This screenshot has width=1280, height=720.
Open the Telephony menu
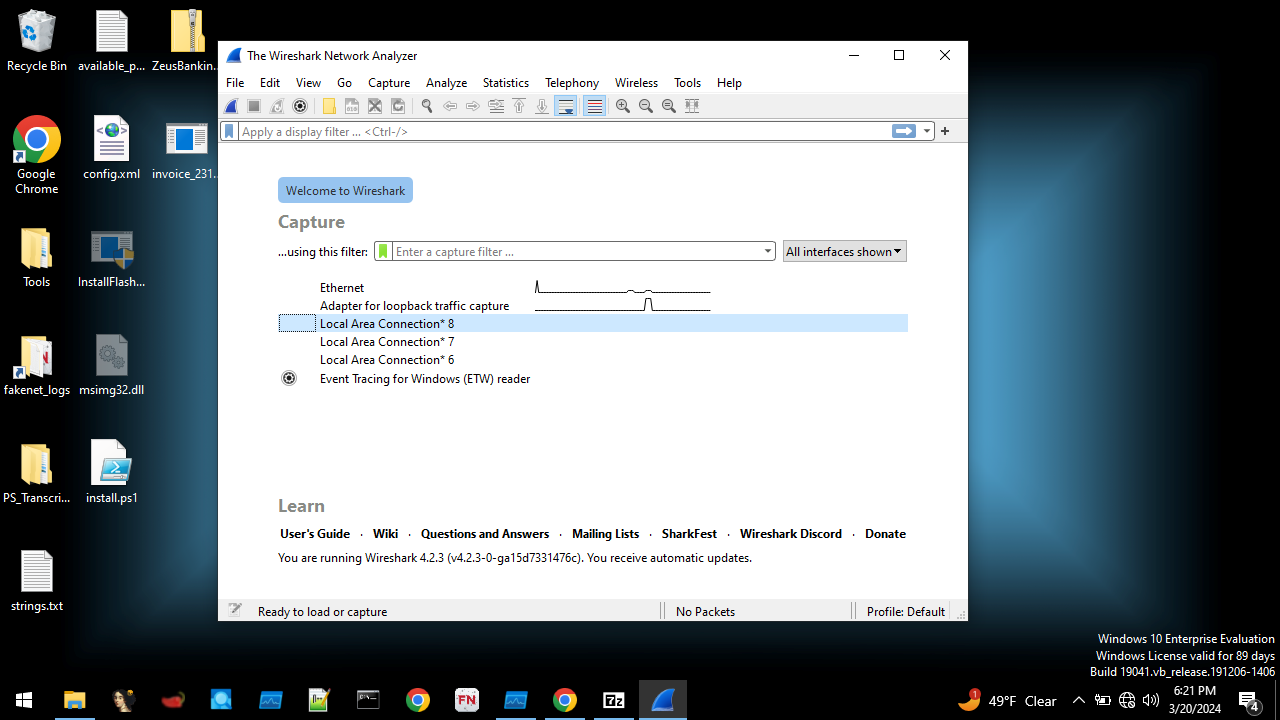click(x=571, y=83)
